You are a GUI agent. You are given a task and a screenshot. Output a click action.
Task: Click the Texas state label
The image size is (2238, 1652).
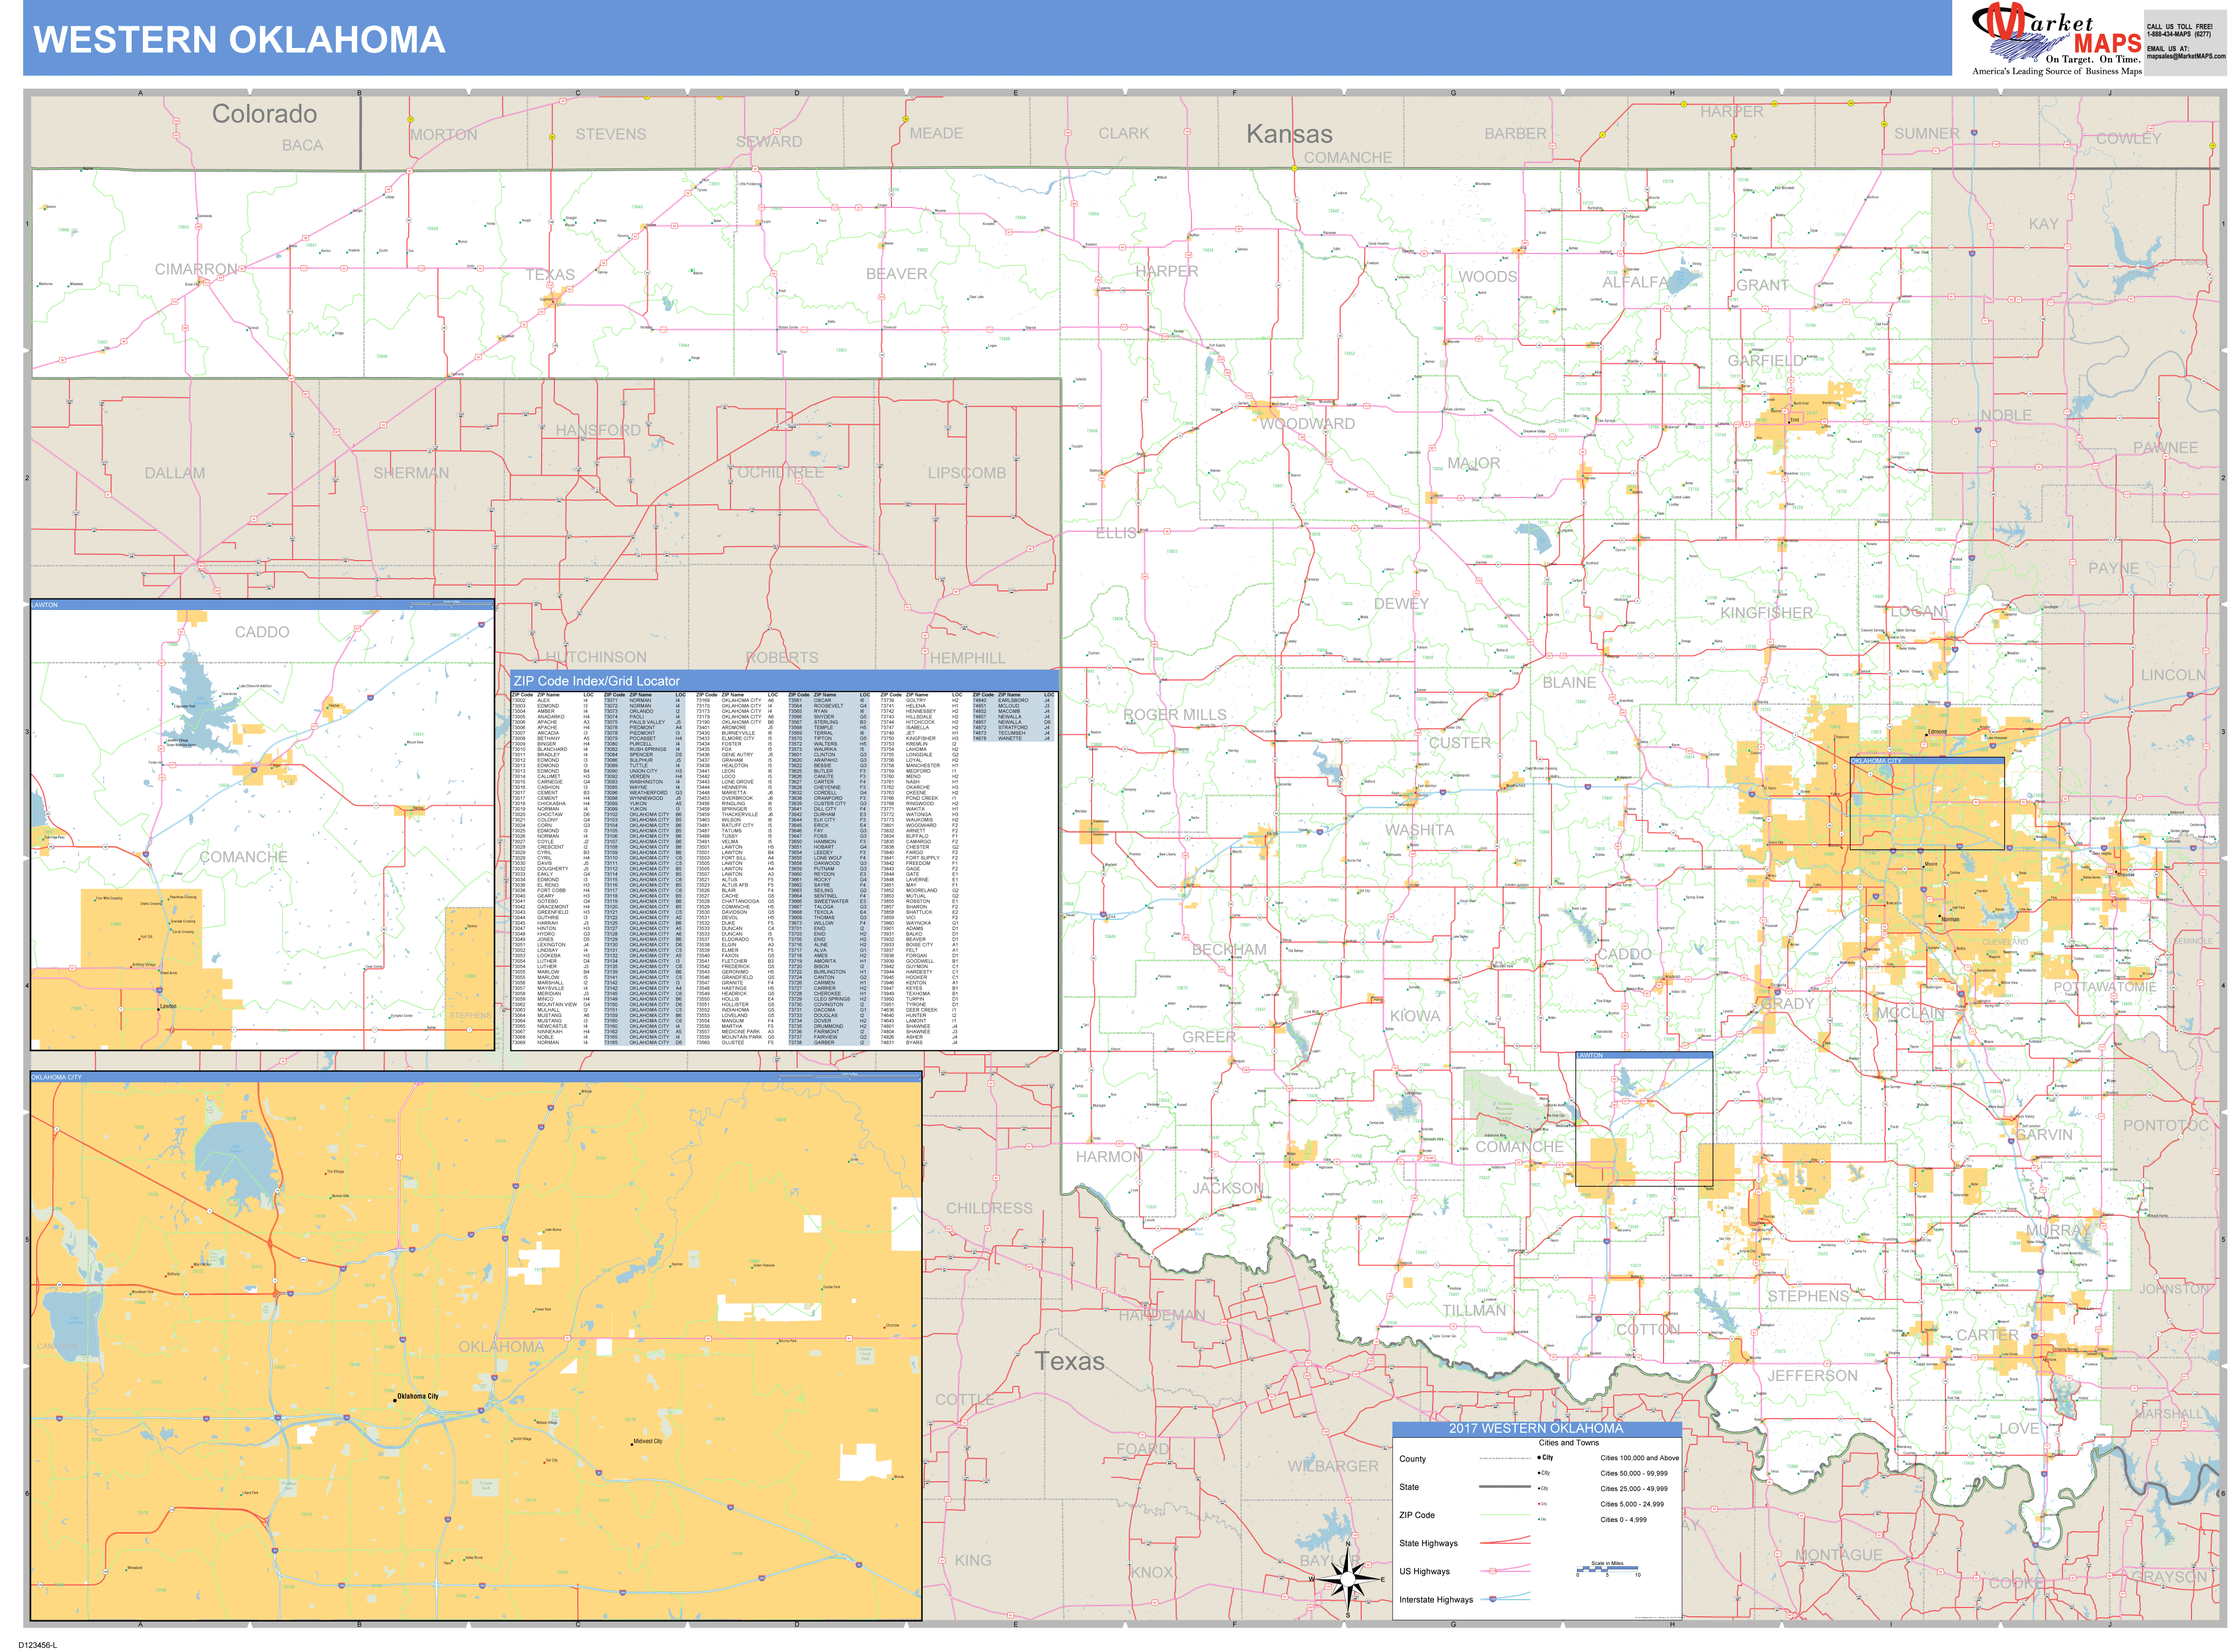(x=1069, y=1361)
